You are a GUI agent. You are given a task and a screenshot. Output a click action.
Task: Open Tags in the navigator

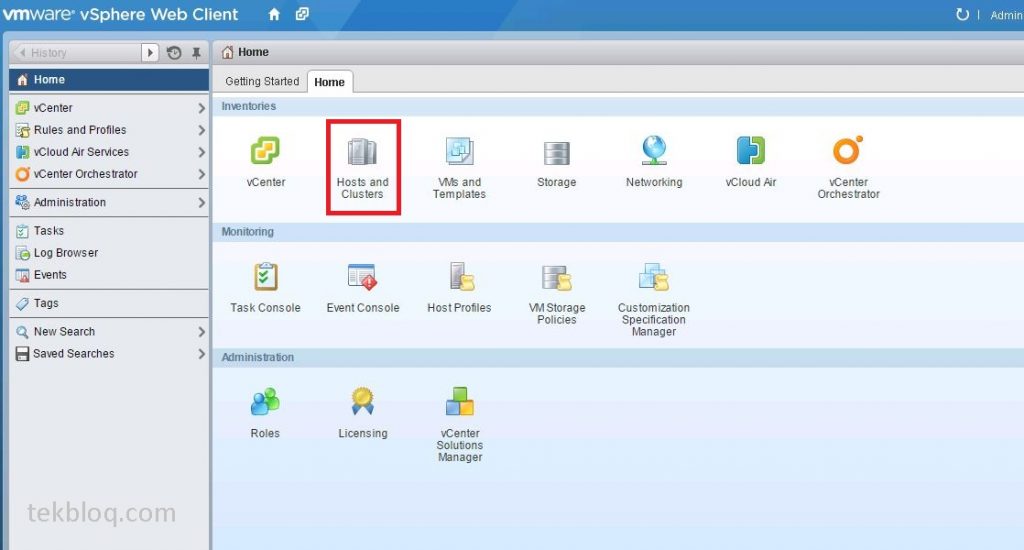[109, 303]
